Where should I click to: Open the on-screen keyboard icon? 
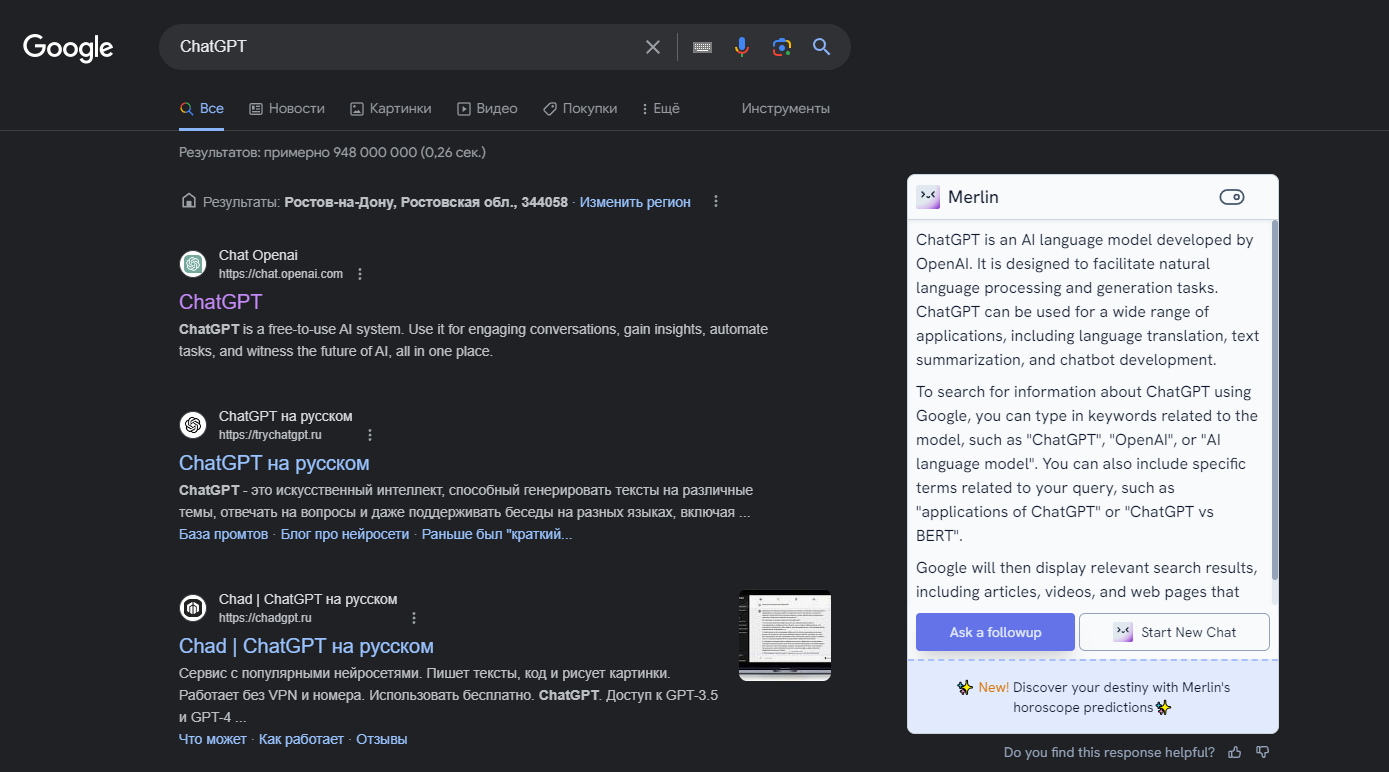click(702, 47)
